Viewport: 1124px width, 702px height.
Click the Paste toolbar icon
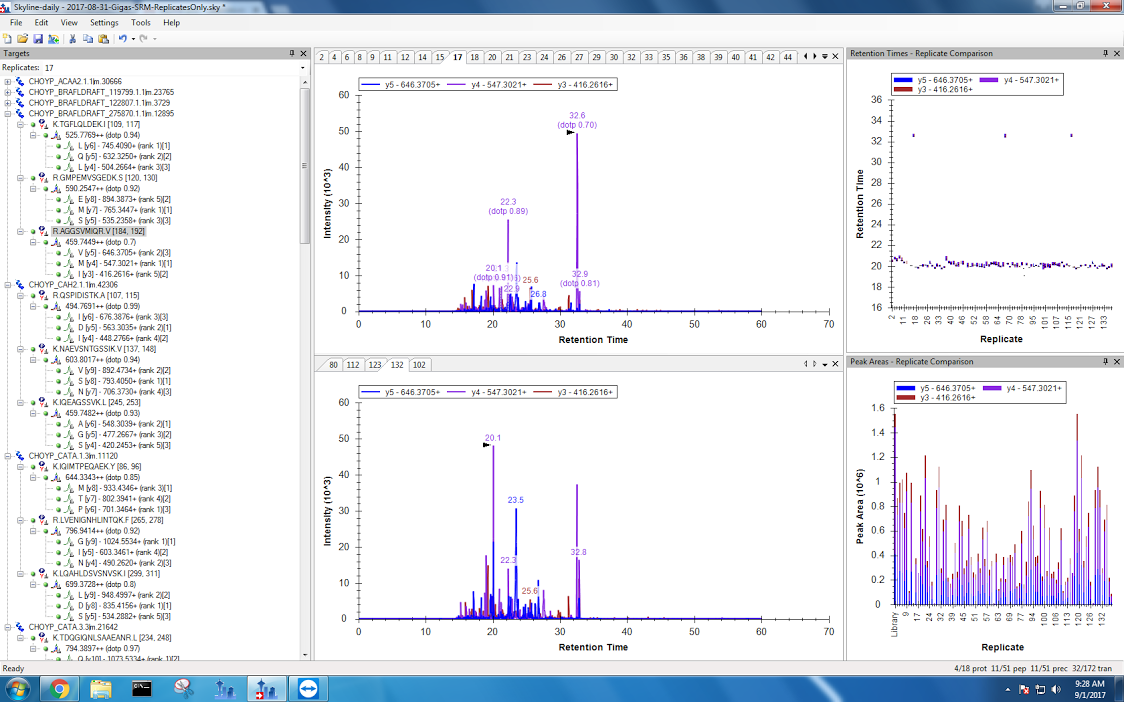(103, 38)
